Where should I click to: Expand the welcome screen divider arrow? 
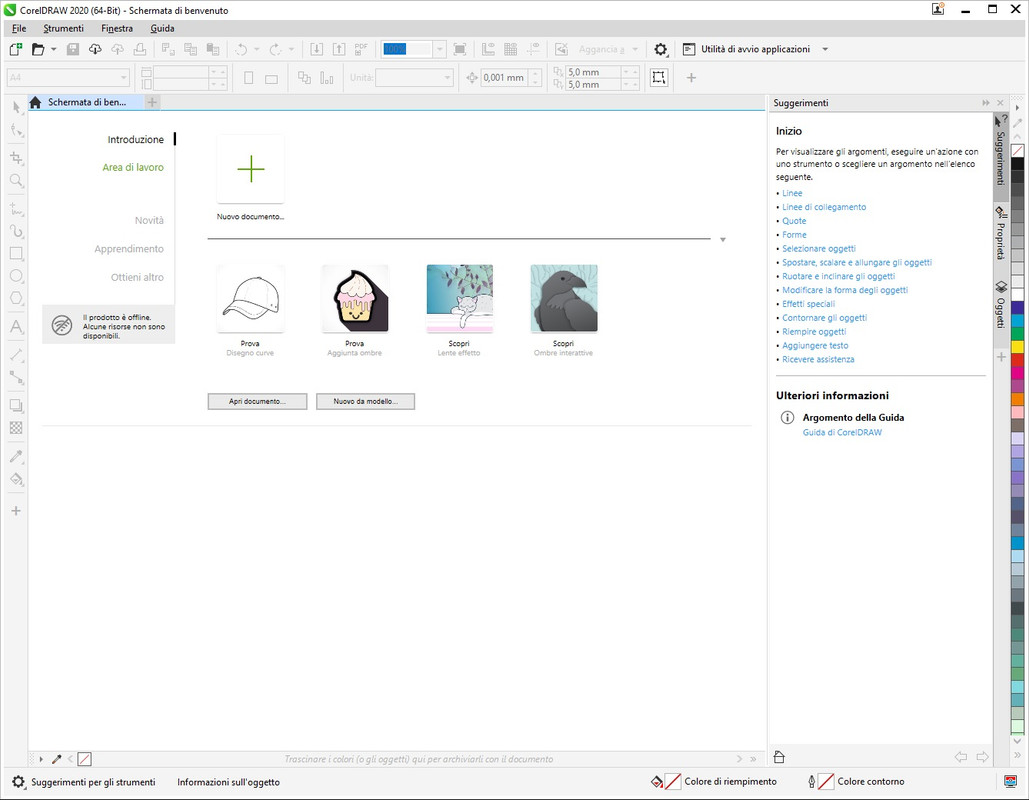pos(723,240)
